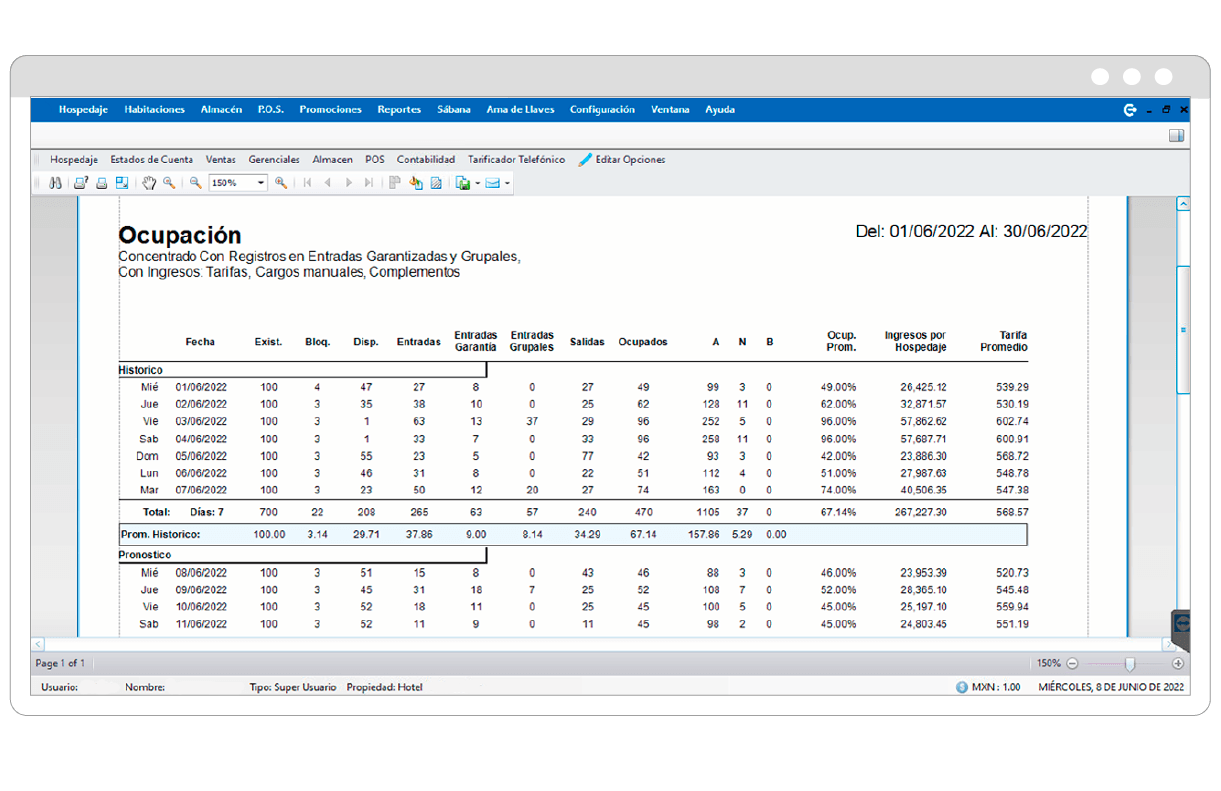
Task: Open the Hospedaje menu in the blue bar
Action: pos(83,110)
